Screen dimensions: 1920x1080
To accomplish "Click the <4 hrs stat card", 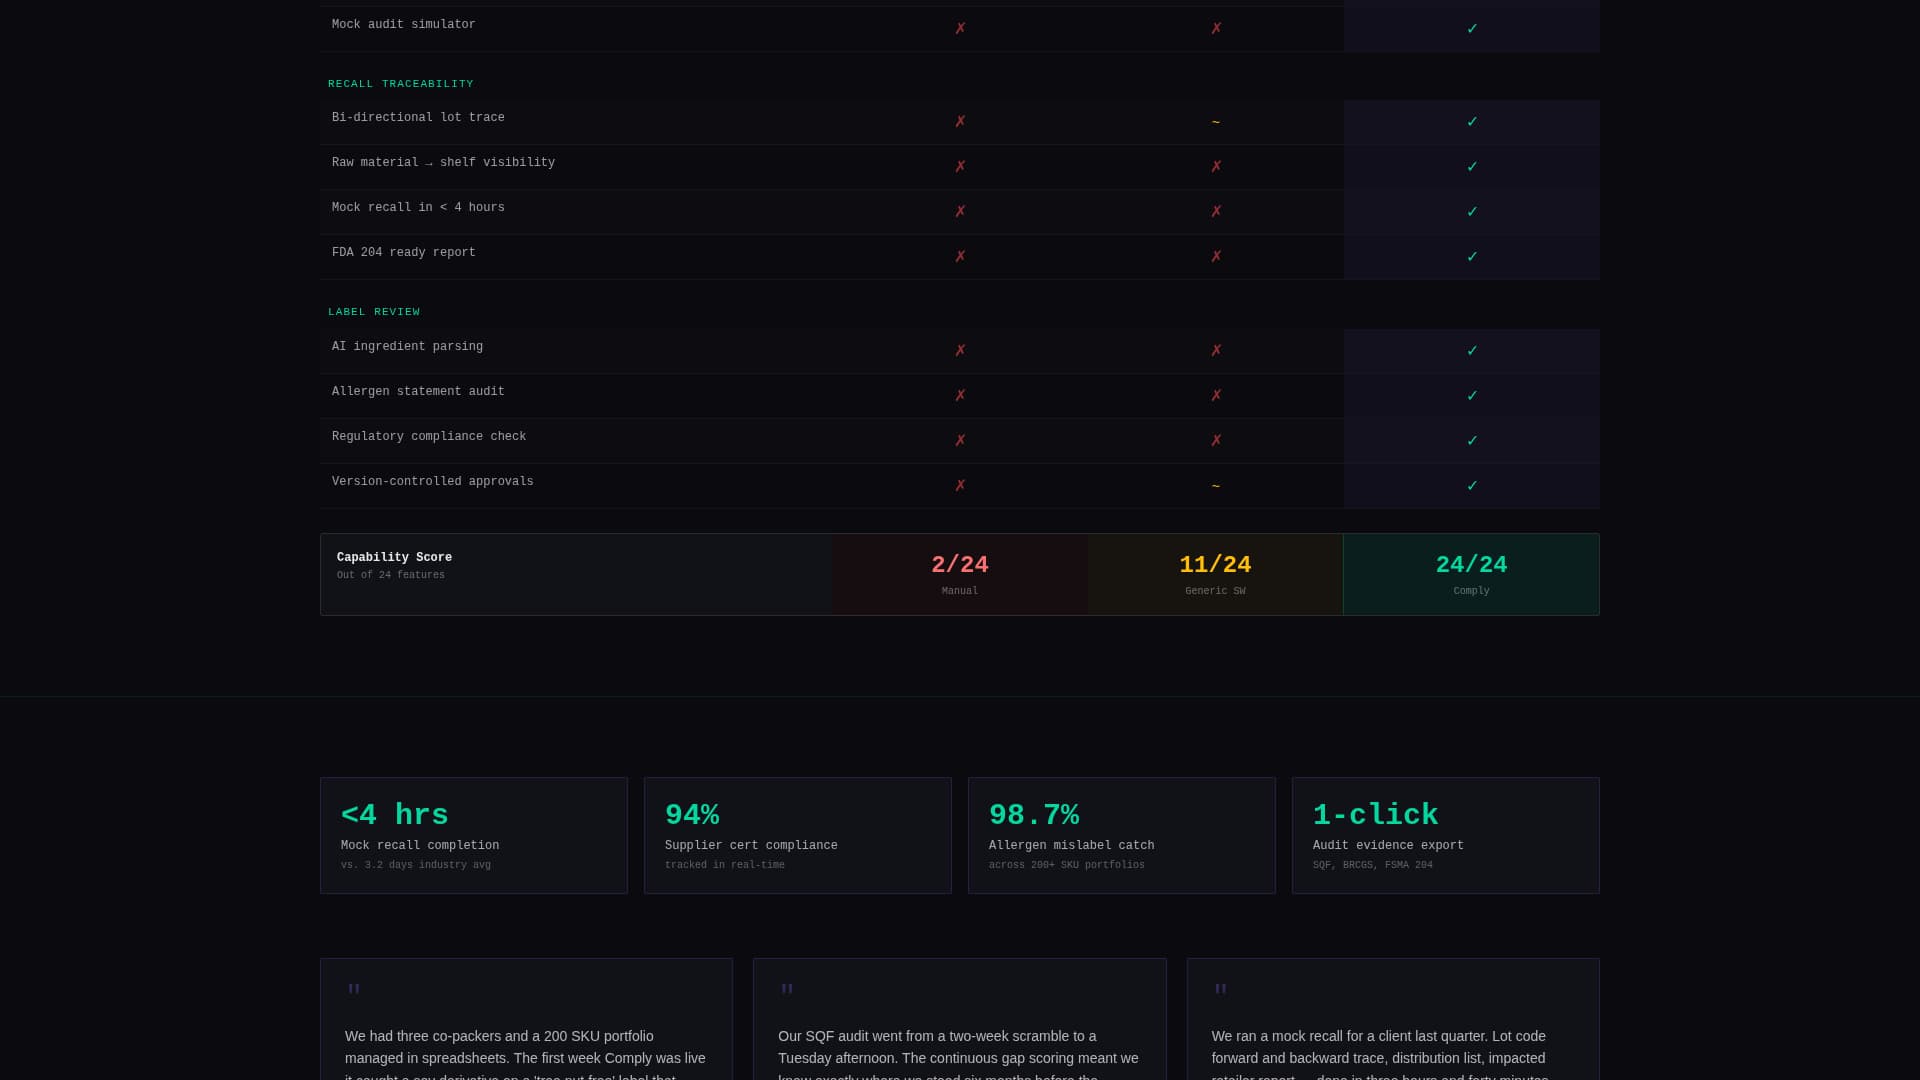I will click(474, 836).
